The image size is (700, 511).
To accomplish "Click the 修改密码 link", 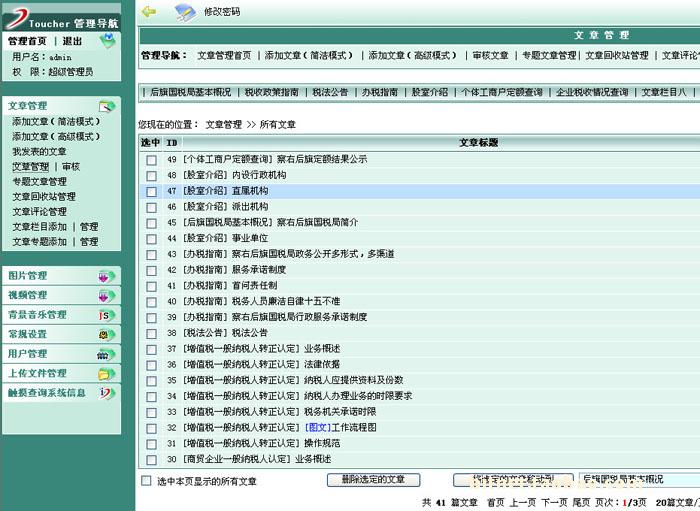I will pos(222,12).
